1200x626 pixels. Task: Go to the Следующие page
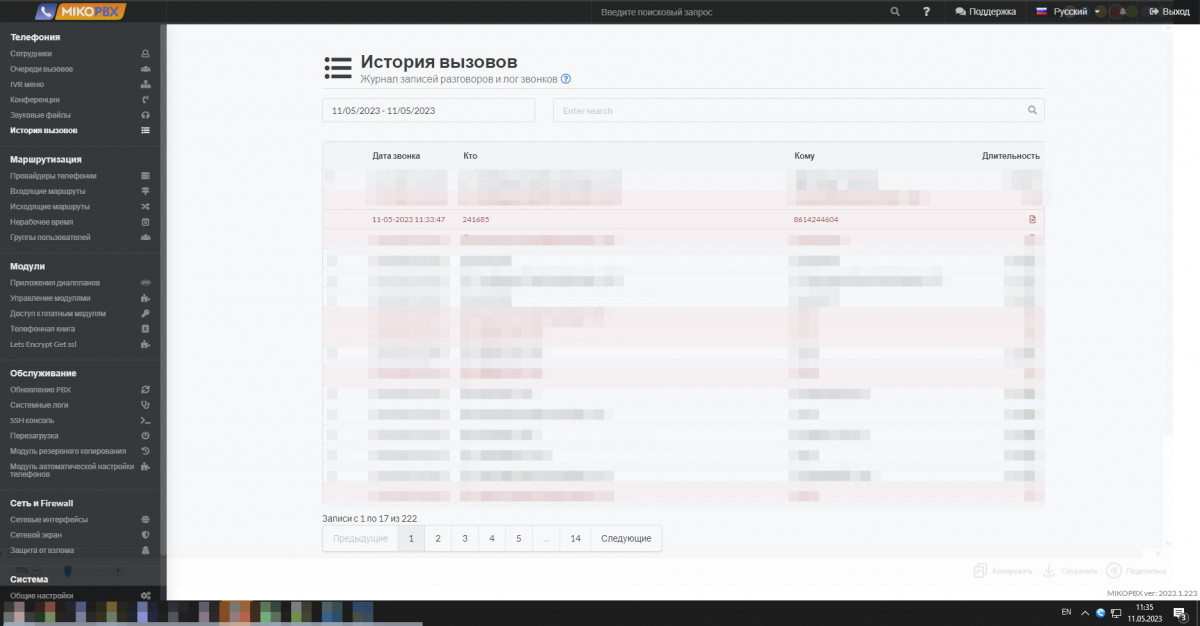[626, 538]
